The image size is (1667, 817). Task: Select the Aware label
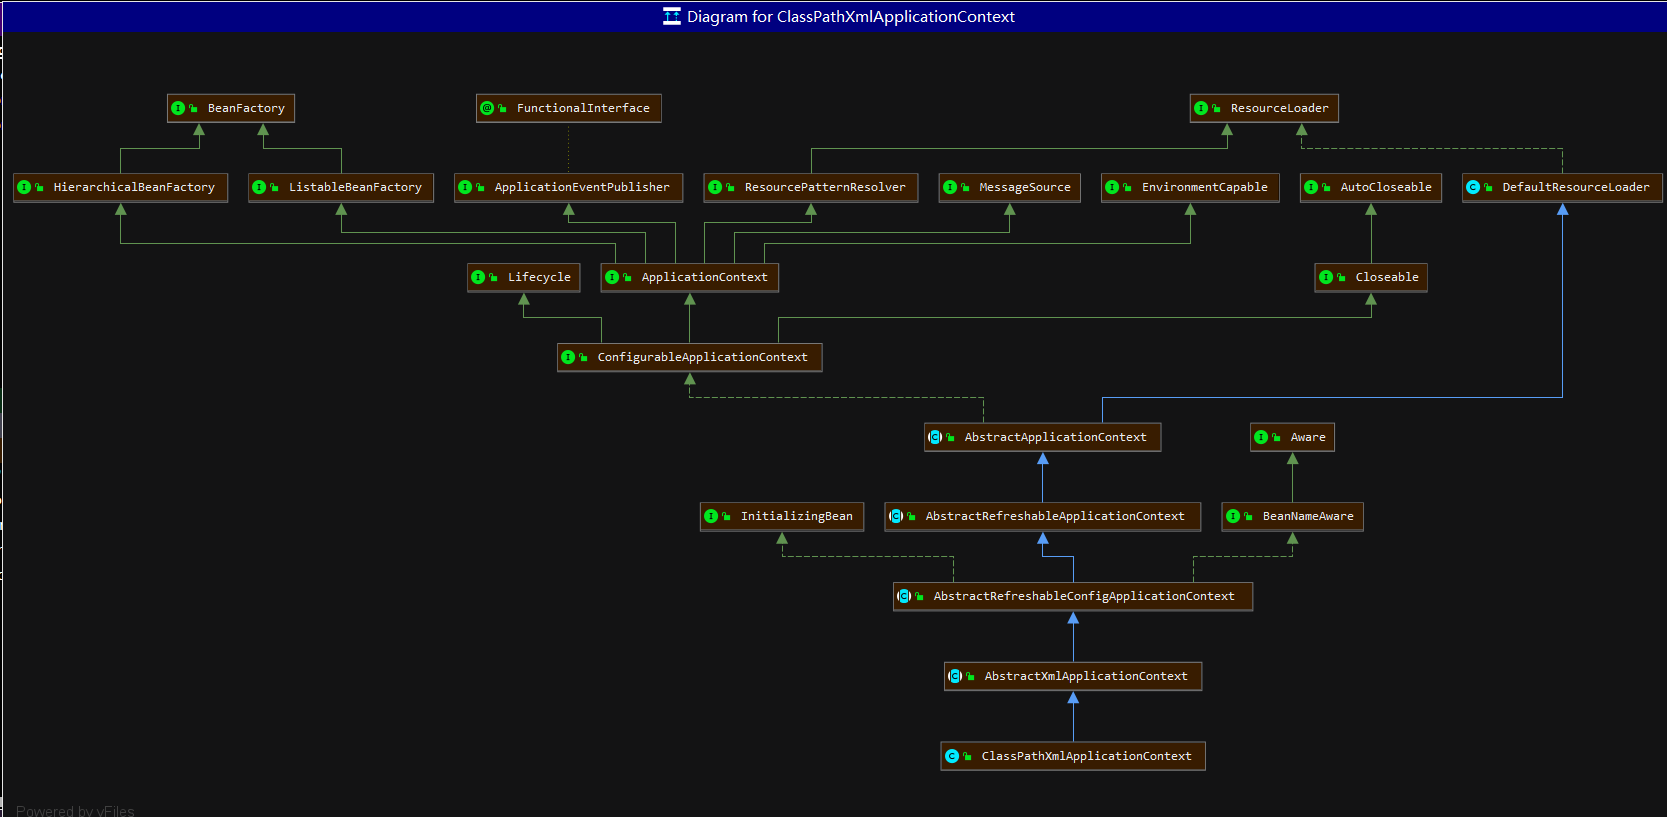(1308, 437)
